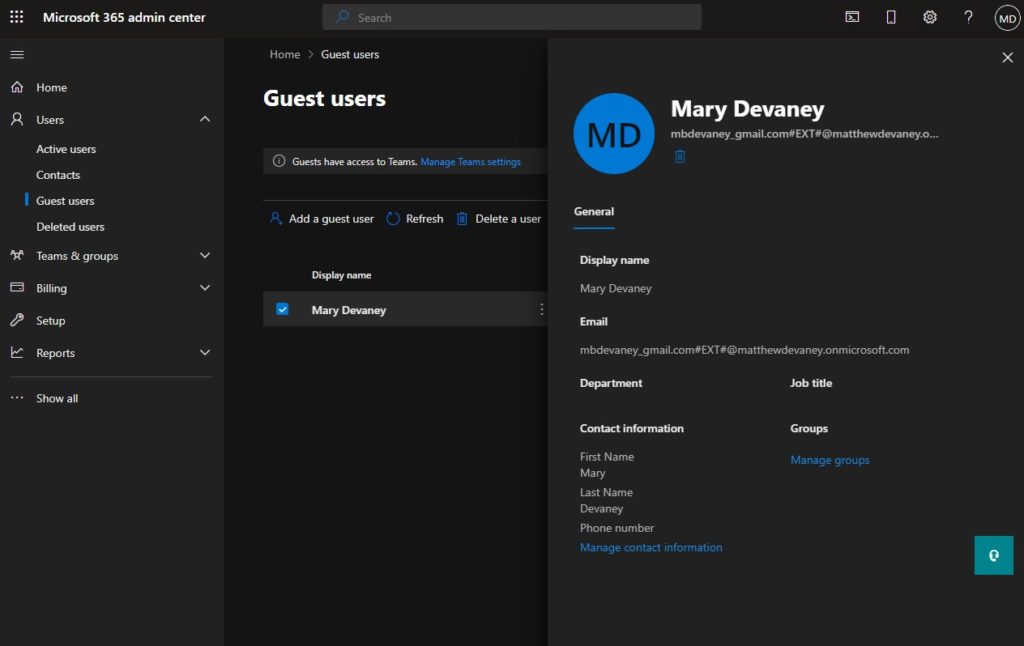Open the app launcher waffle icon
The width and height of the screenshot is (1024, 646).
[17, 17]
